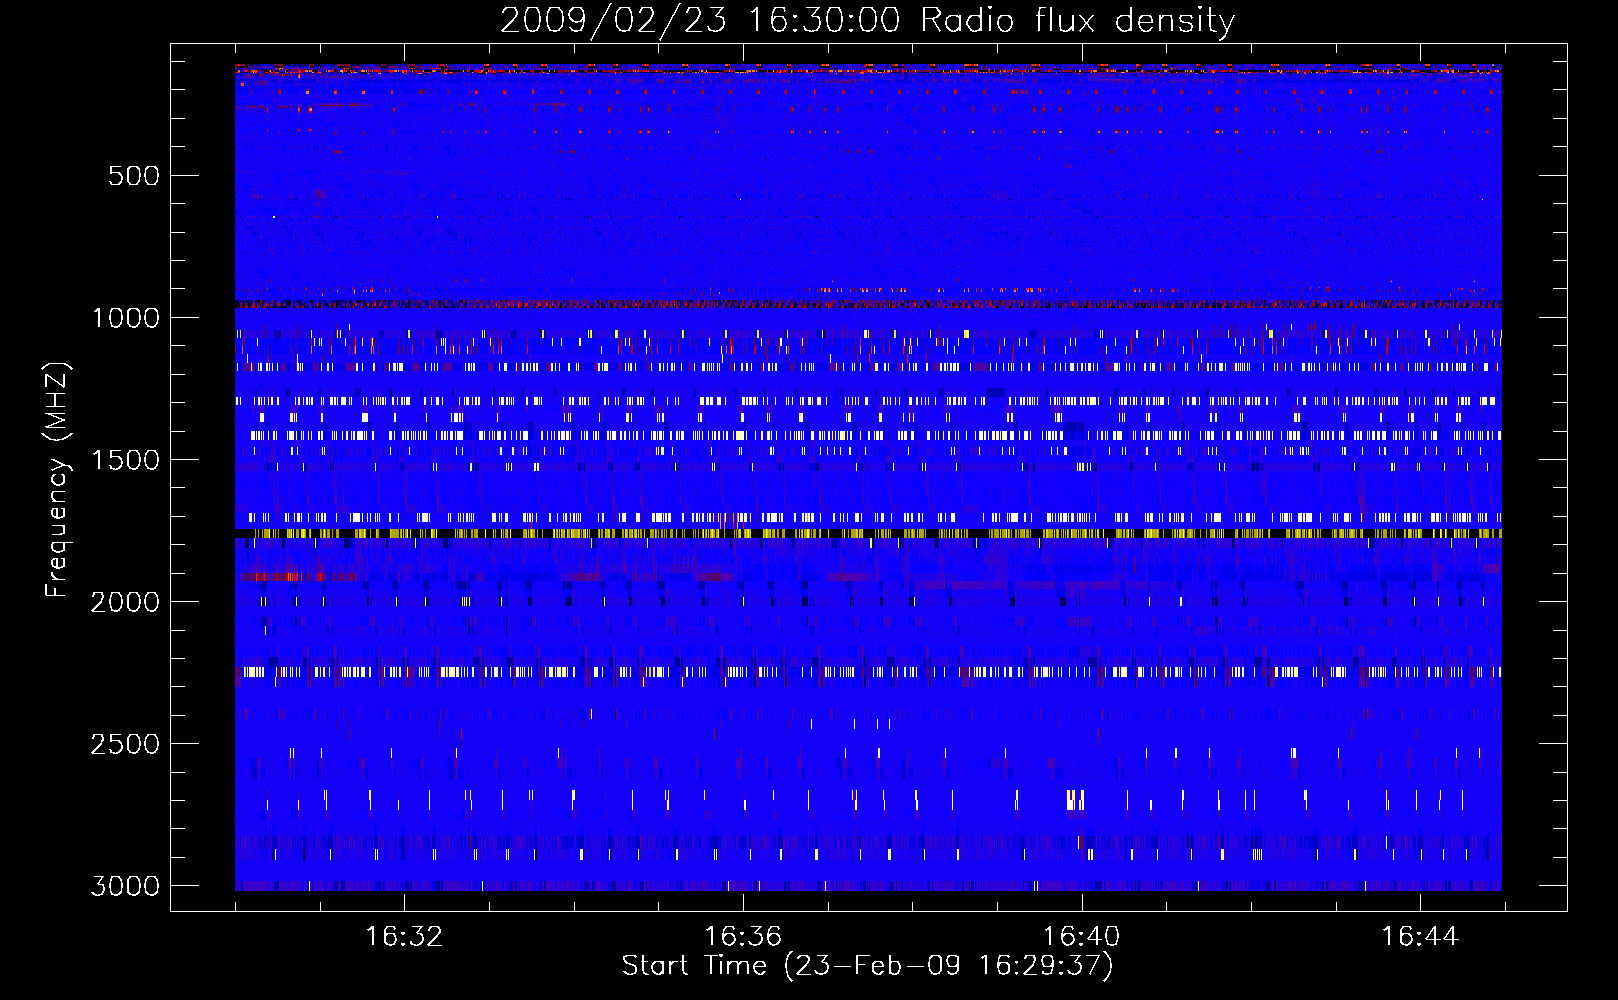
Task: Click the "Start Time (23-Feb-09 16:29:37)" label
Action: coord(867,966)
